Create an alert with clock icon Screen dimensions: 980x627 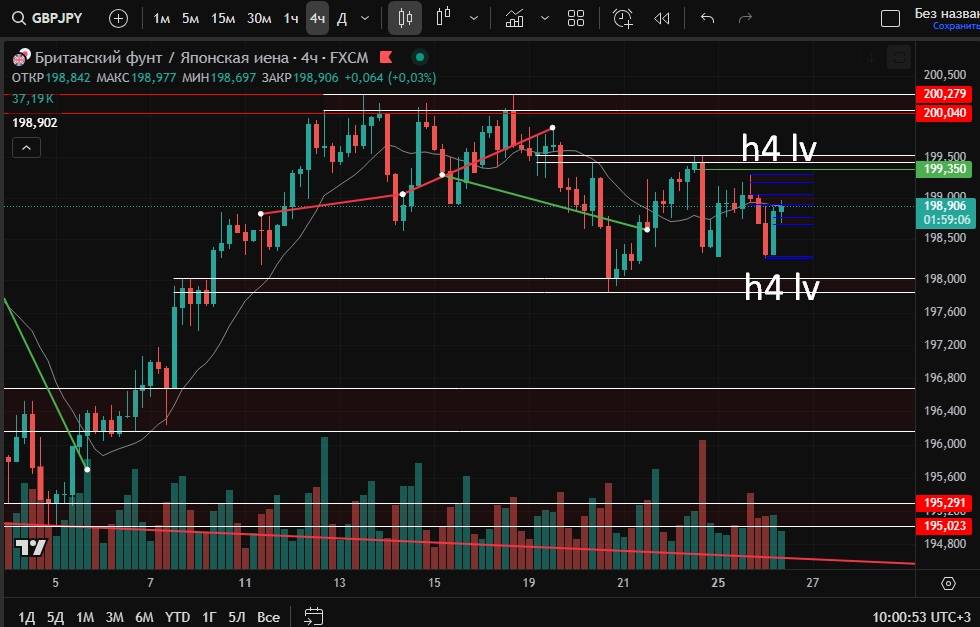(623, 18)
